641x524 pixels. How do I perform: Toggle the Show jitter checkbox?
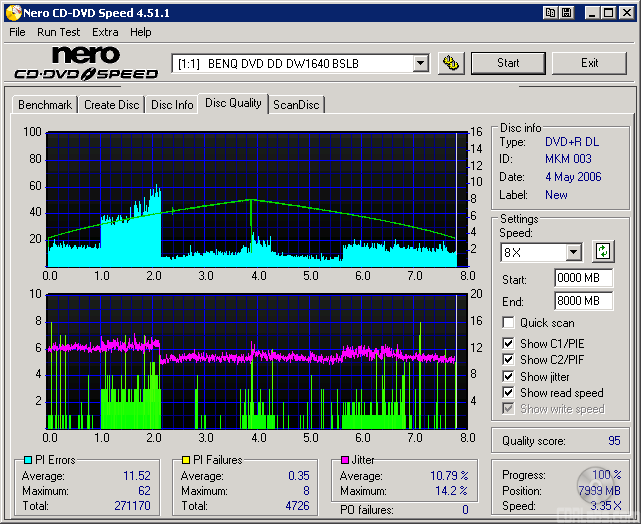(x=509, y=376)
